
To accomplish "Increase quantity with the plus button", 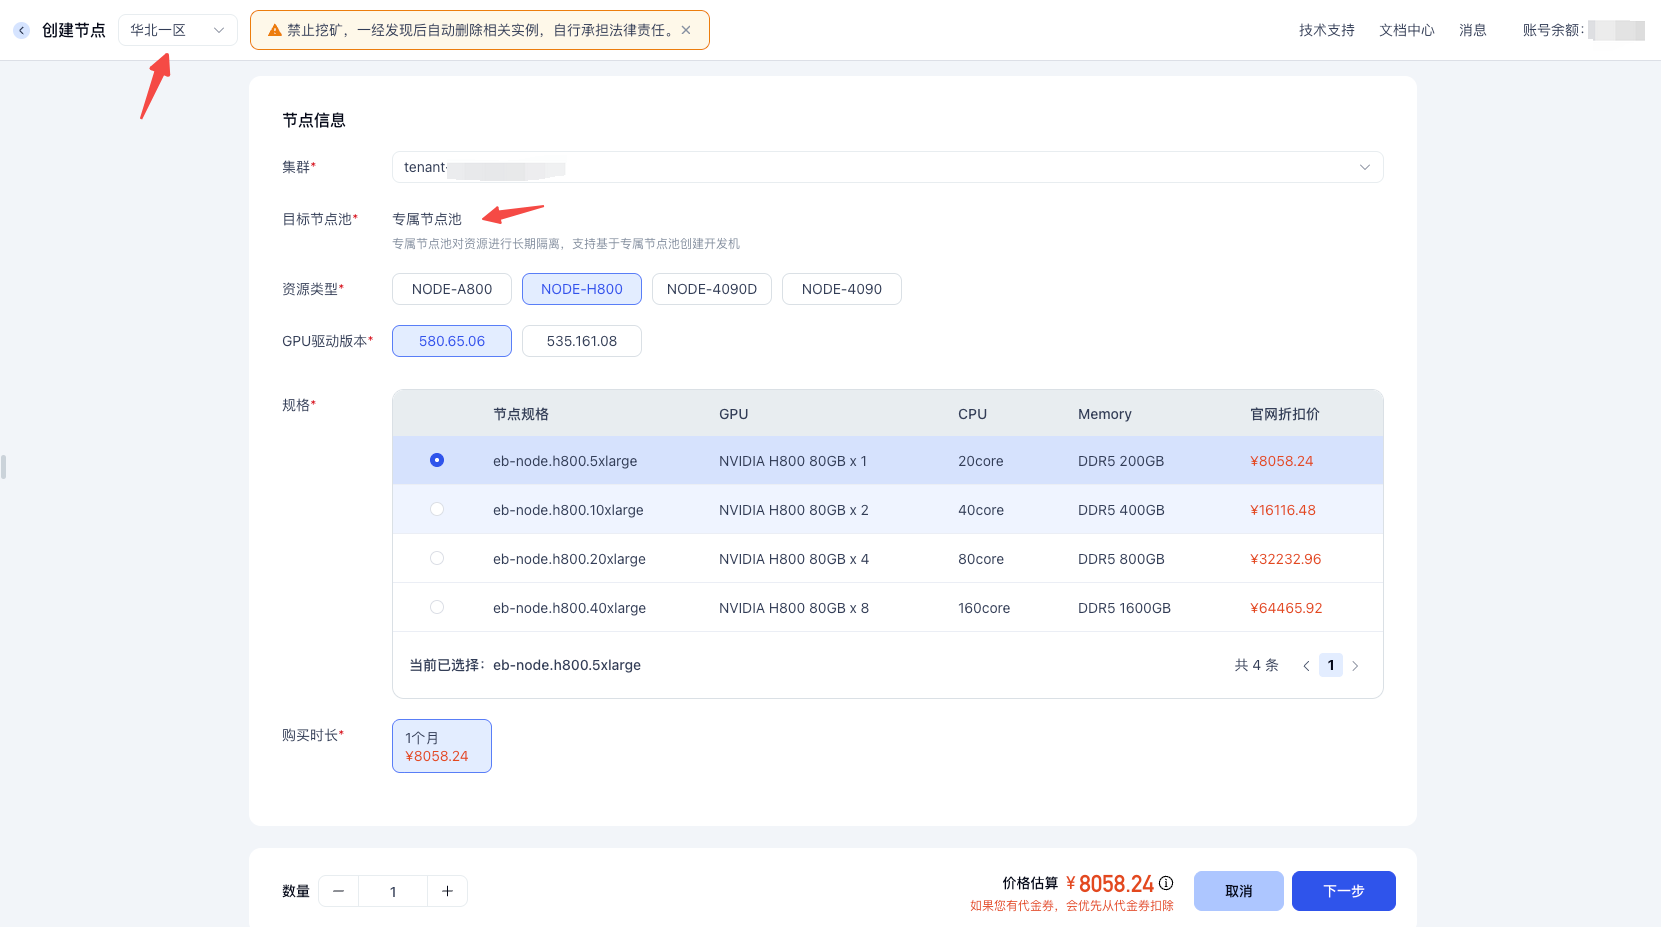I will click(447, 891).
